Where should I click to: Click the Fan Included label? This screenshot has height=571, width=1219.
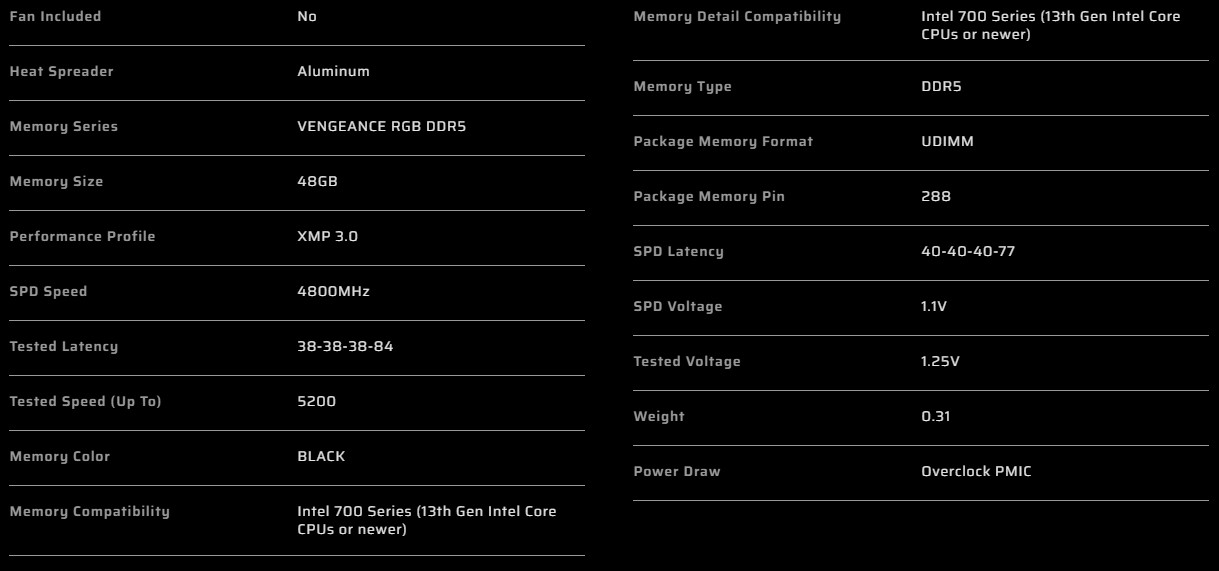coord(55,17)
